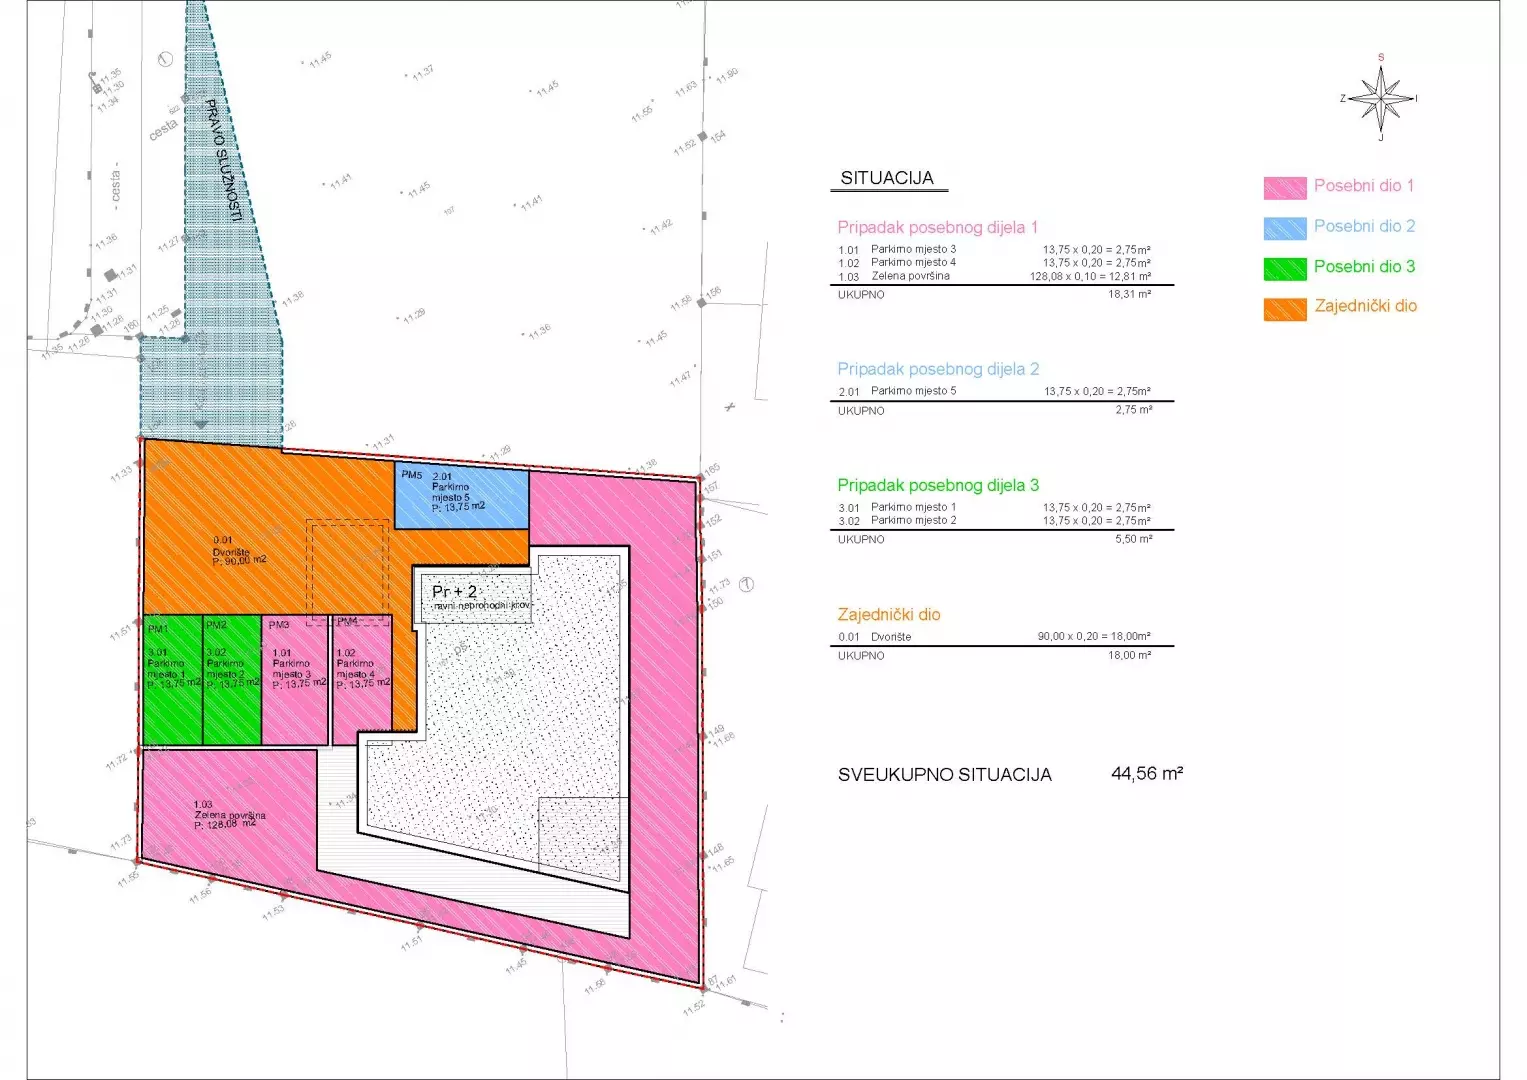Pick the green Posebni dio 3 legend swatch

(1285, 268)
